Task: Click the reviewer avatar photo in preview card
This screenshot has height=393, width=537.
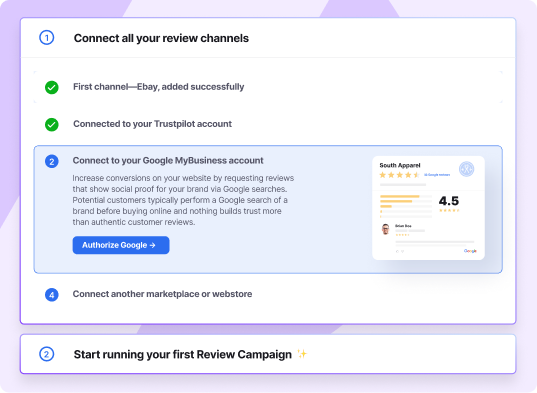Action: coord(386,229)
